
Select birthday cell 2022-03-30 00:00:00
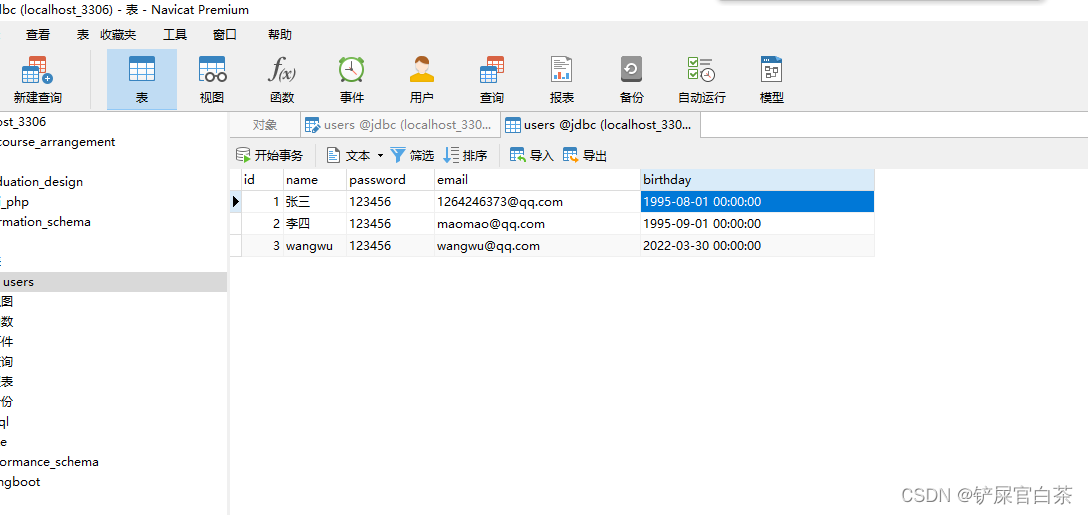tap(758, 246)
